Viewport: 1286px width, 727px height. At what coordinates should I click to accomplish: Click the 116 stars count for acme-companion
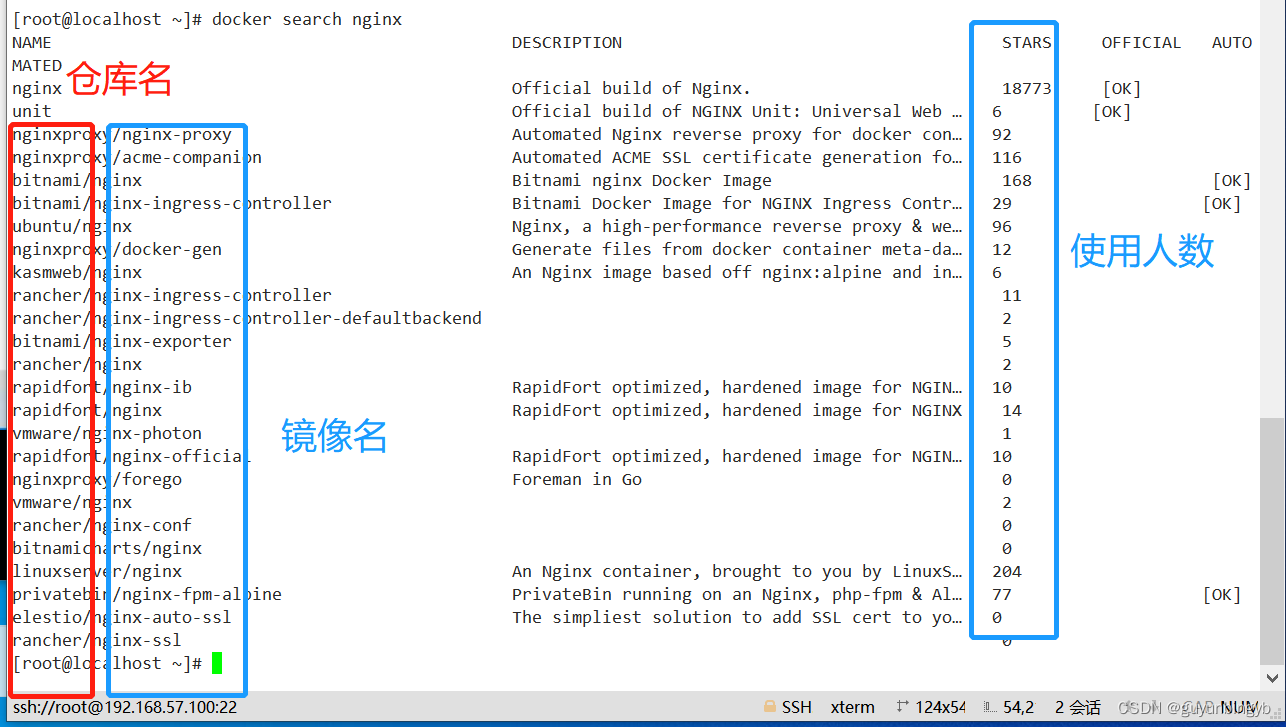tap(1007, 157)
